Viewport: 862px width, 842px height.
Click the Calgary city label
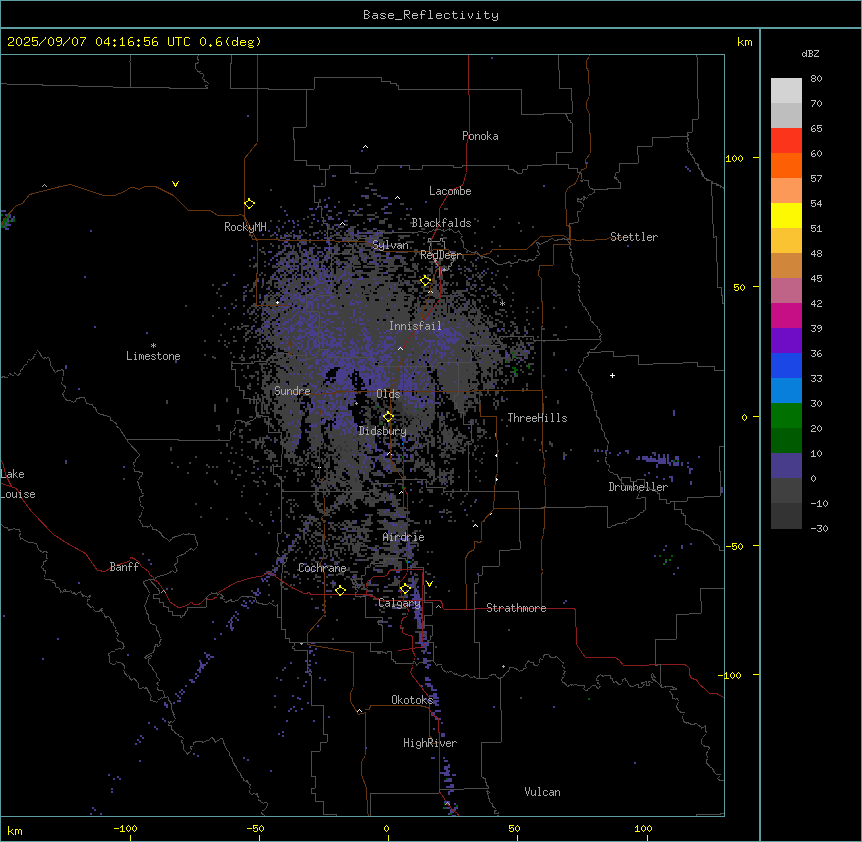click(399, 603)
